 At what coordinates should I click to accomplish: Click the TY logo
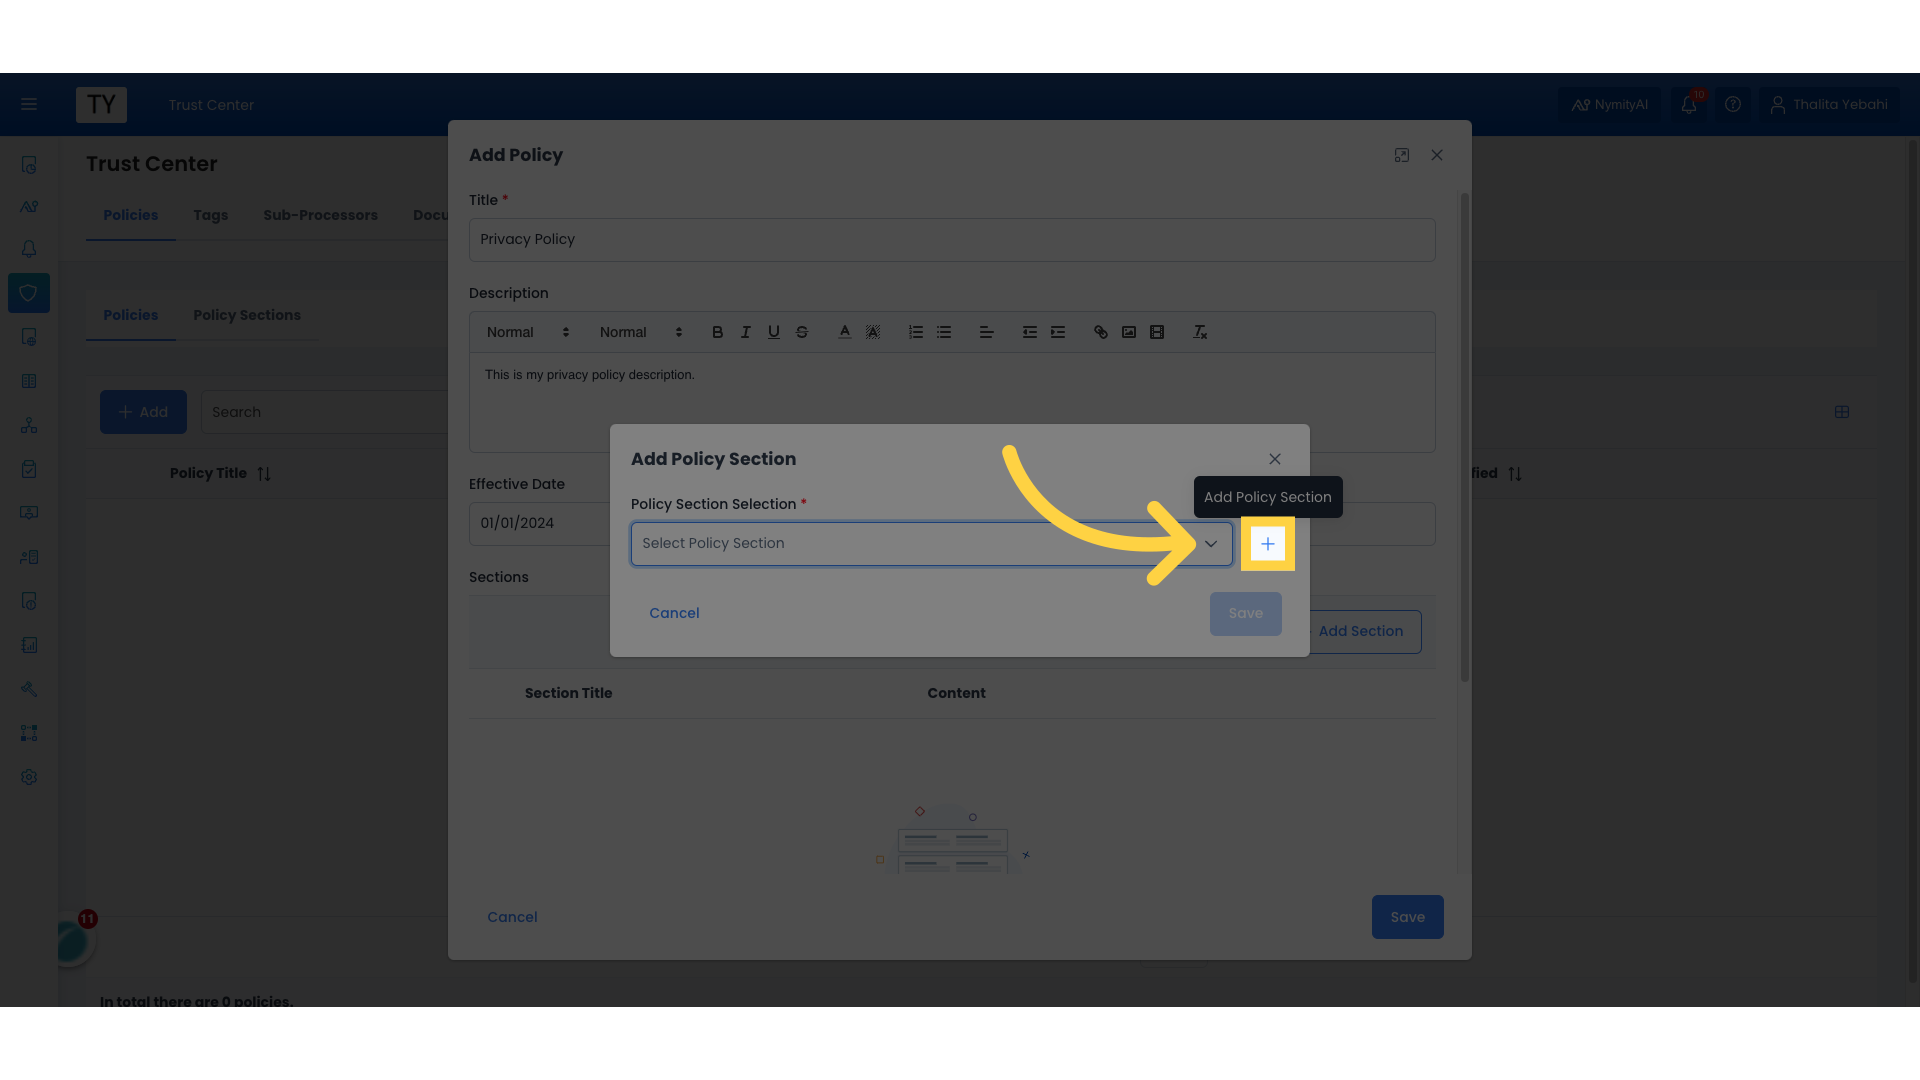tap(101, 105)
